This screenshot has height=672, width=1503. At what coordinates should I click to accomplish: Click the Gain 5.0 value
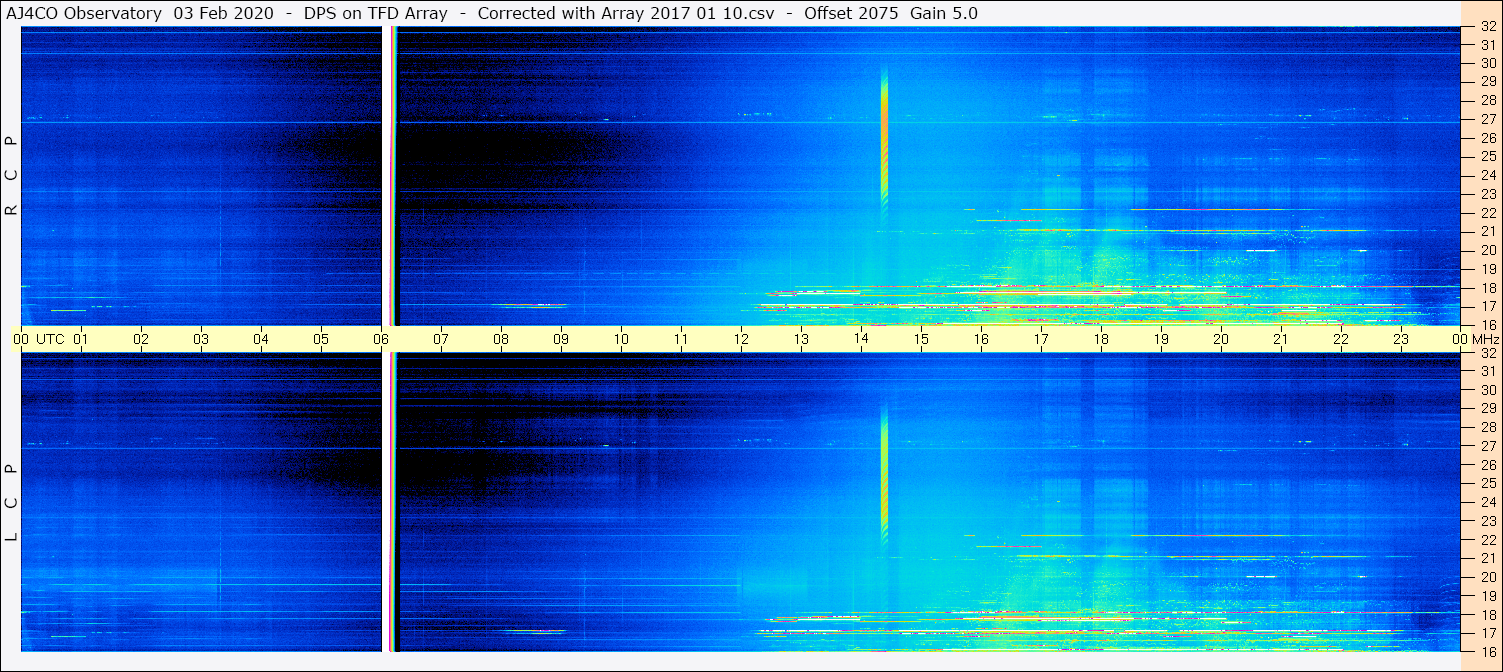tap(944, 13)
